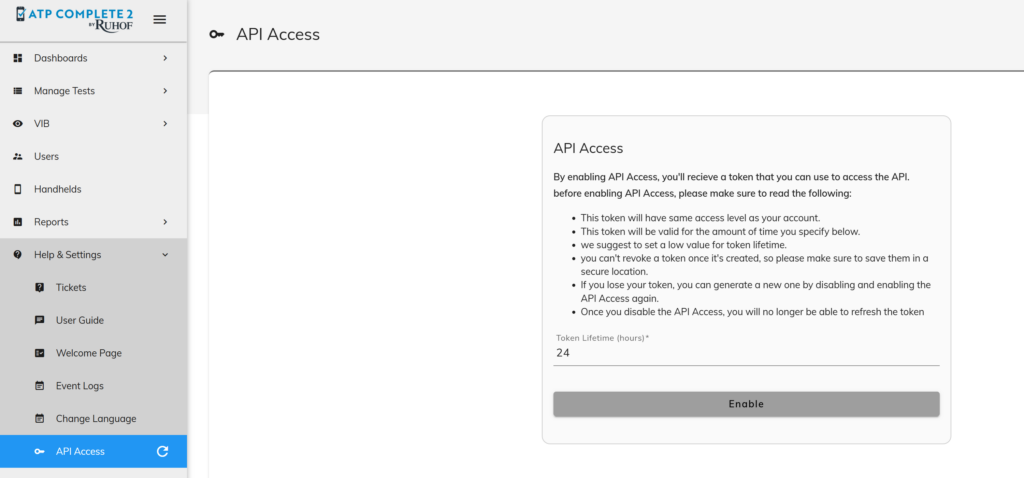Toggle the hamburger menu icon
Image resolution: width=1024 pixels, height=478 pixels.
click(x=159, y=20)
